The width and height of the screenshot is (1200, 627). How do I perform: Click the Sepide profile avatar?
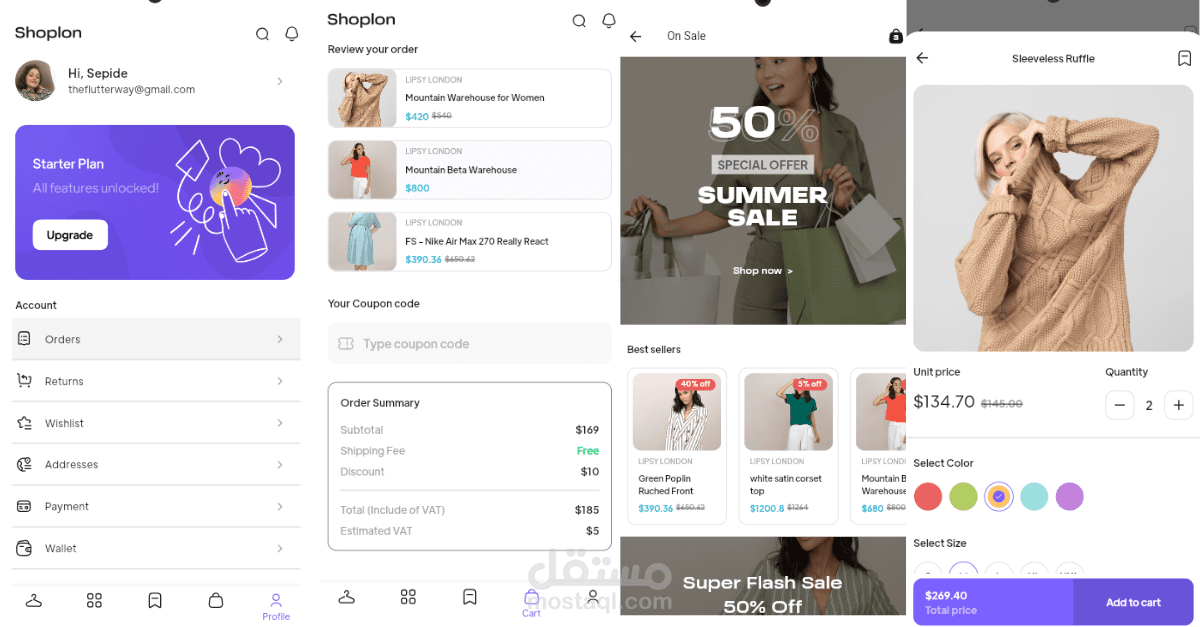pos(35,81)
